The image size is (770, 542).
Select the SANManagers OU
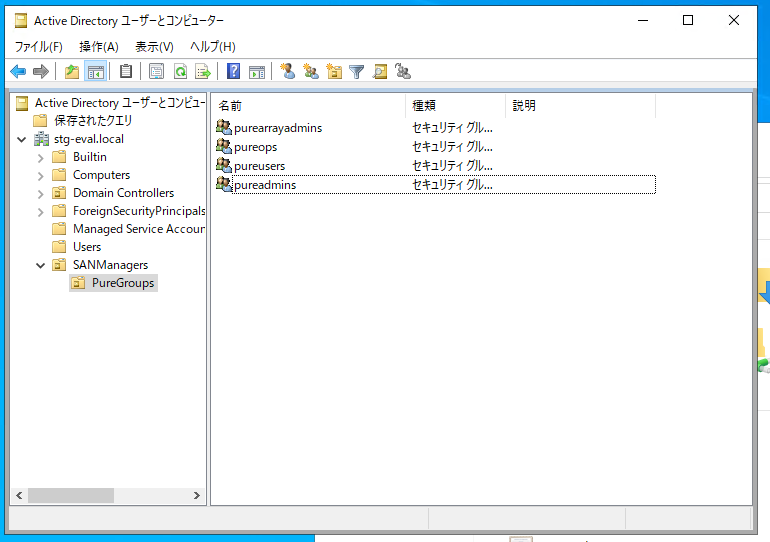coord(110,265)
